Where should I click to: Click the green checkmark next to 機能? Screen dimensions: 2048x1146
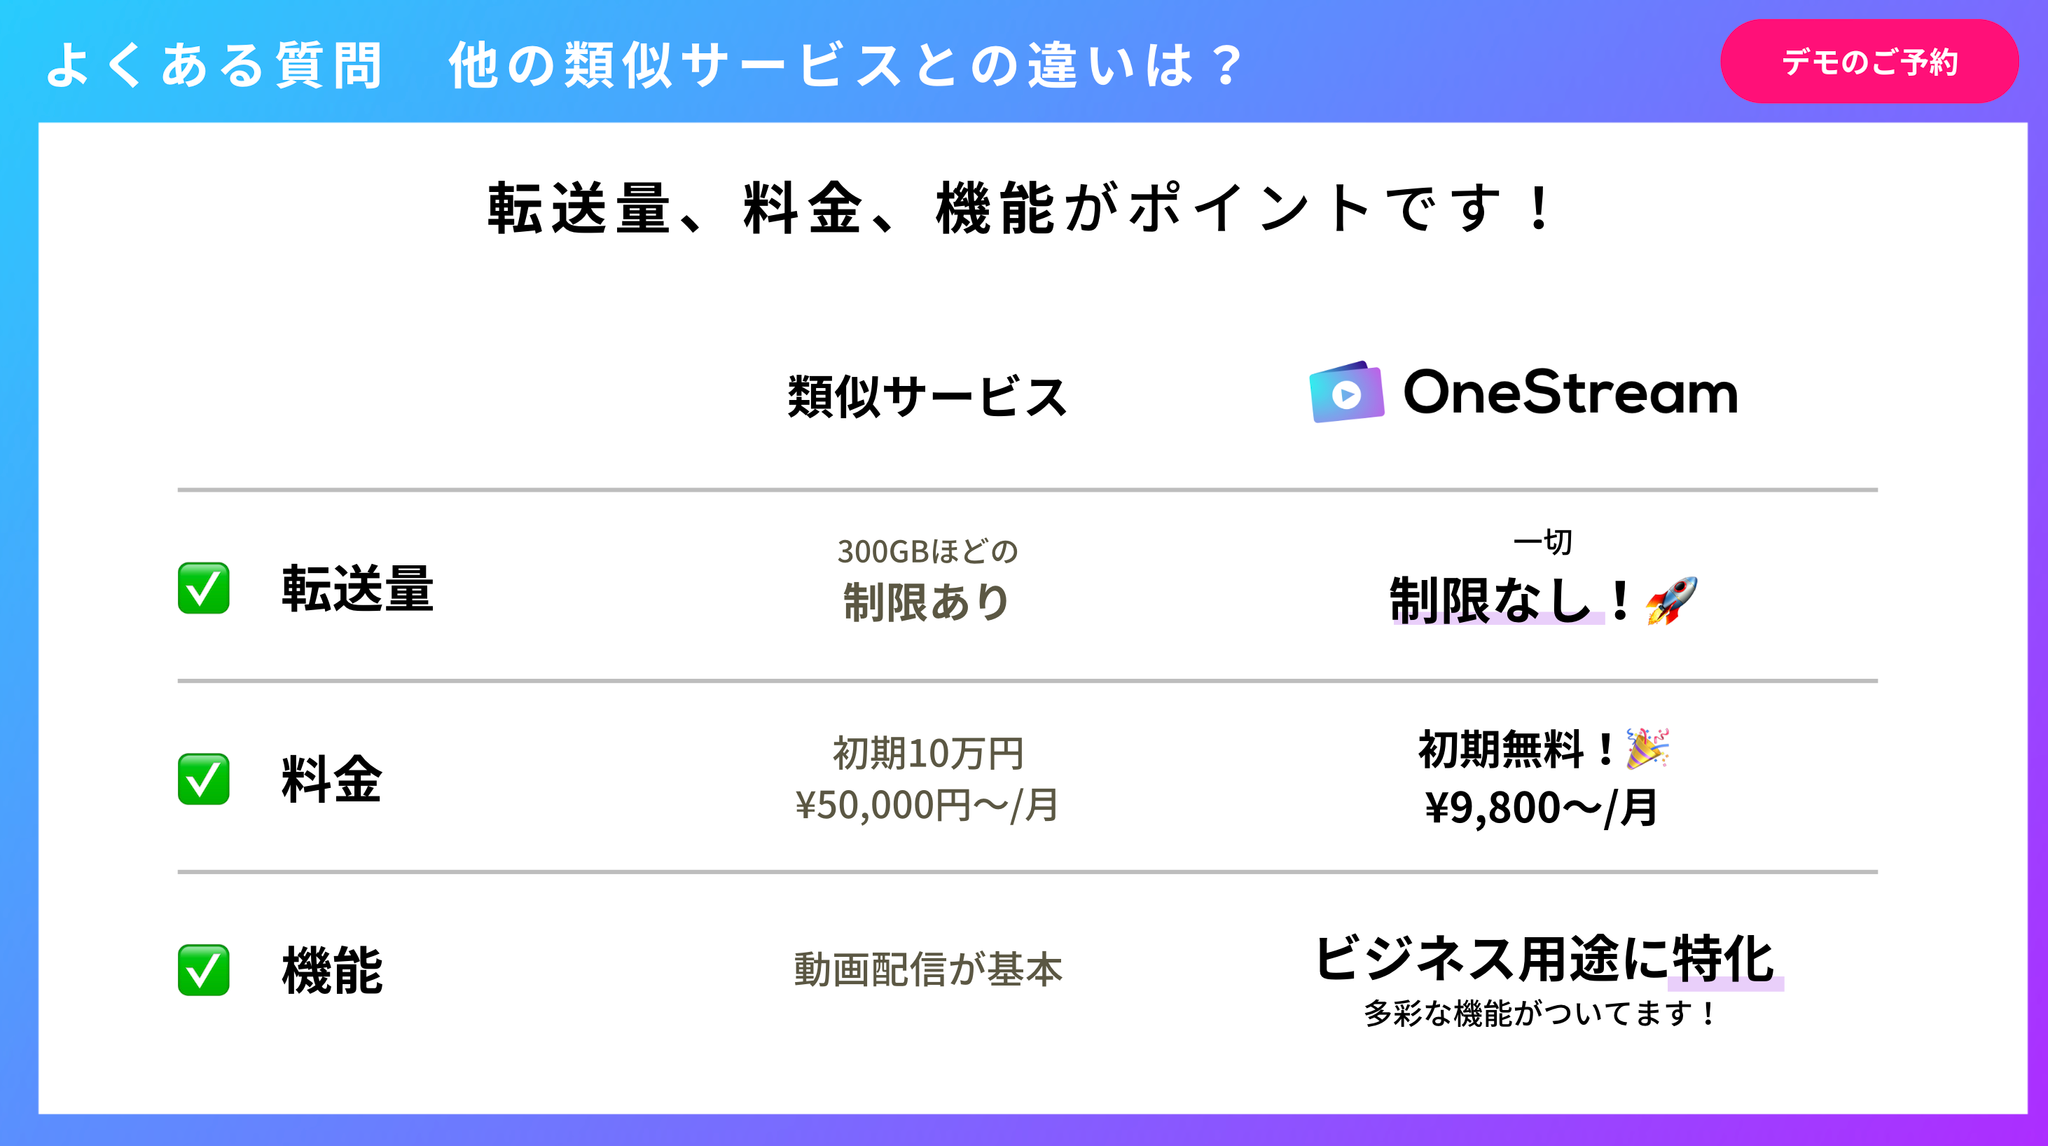pyautogui.click(x=204, y=970)
